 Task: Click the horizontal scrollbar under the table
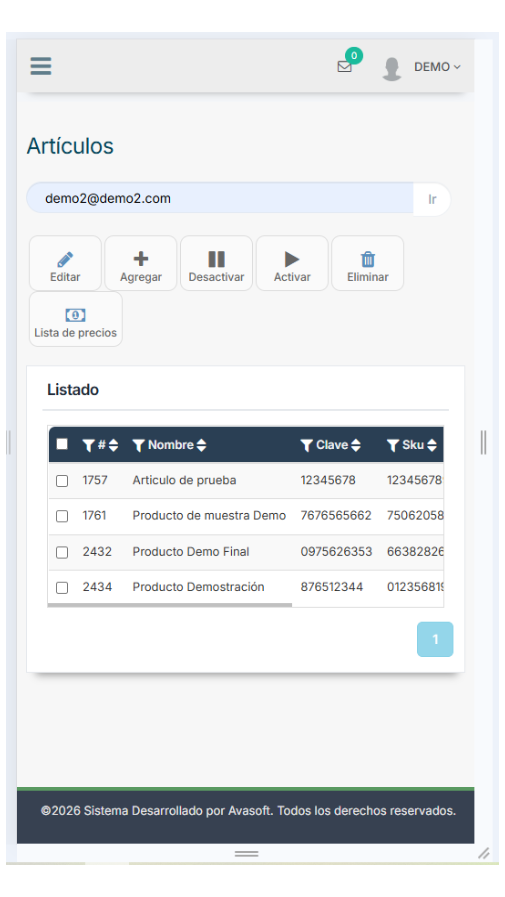pos(170,605)
